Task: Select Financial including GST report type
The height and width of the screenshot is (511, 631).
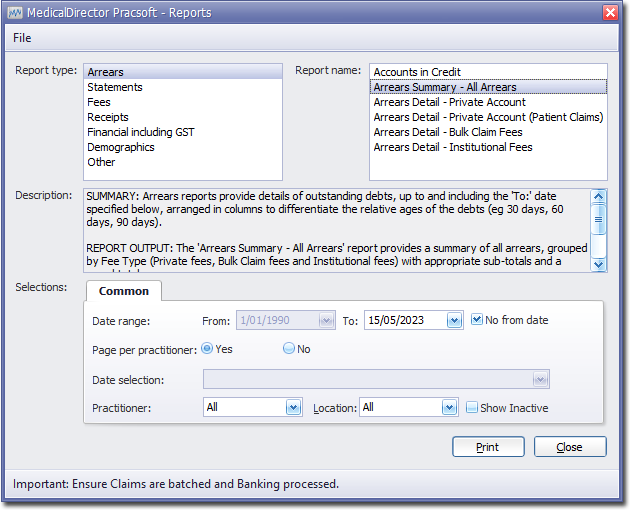Action: tap(141, 132)
